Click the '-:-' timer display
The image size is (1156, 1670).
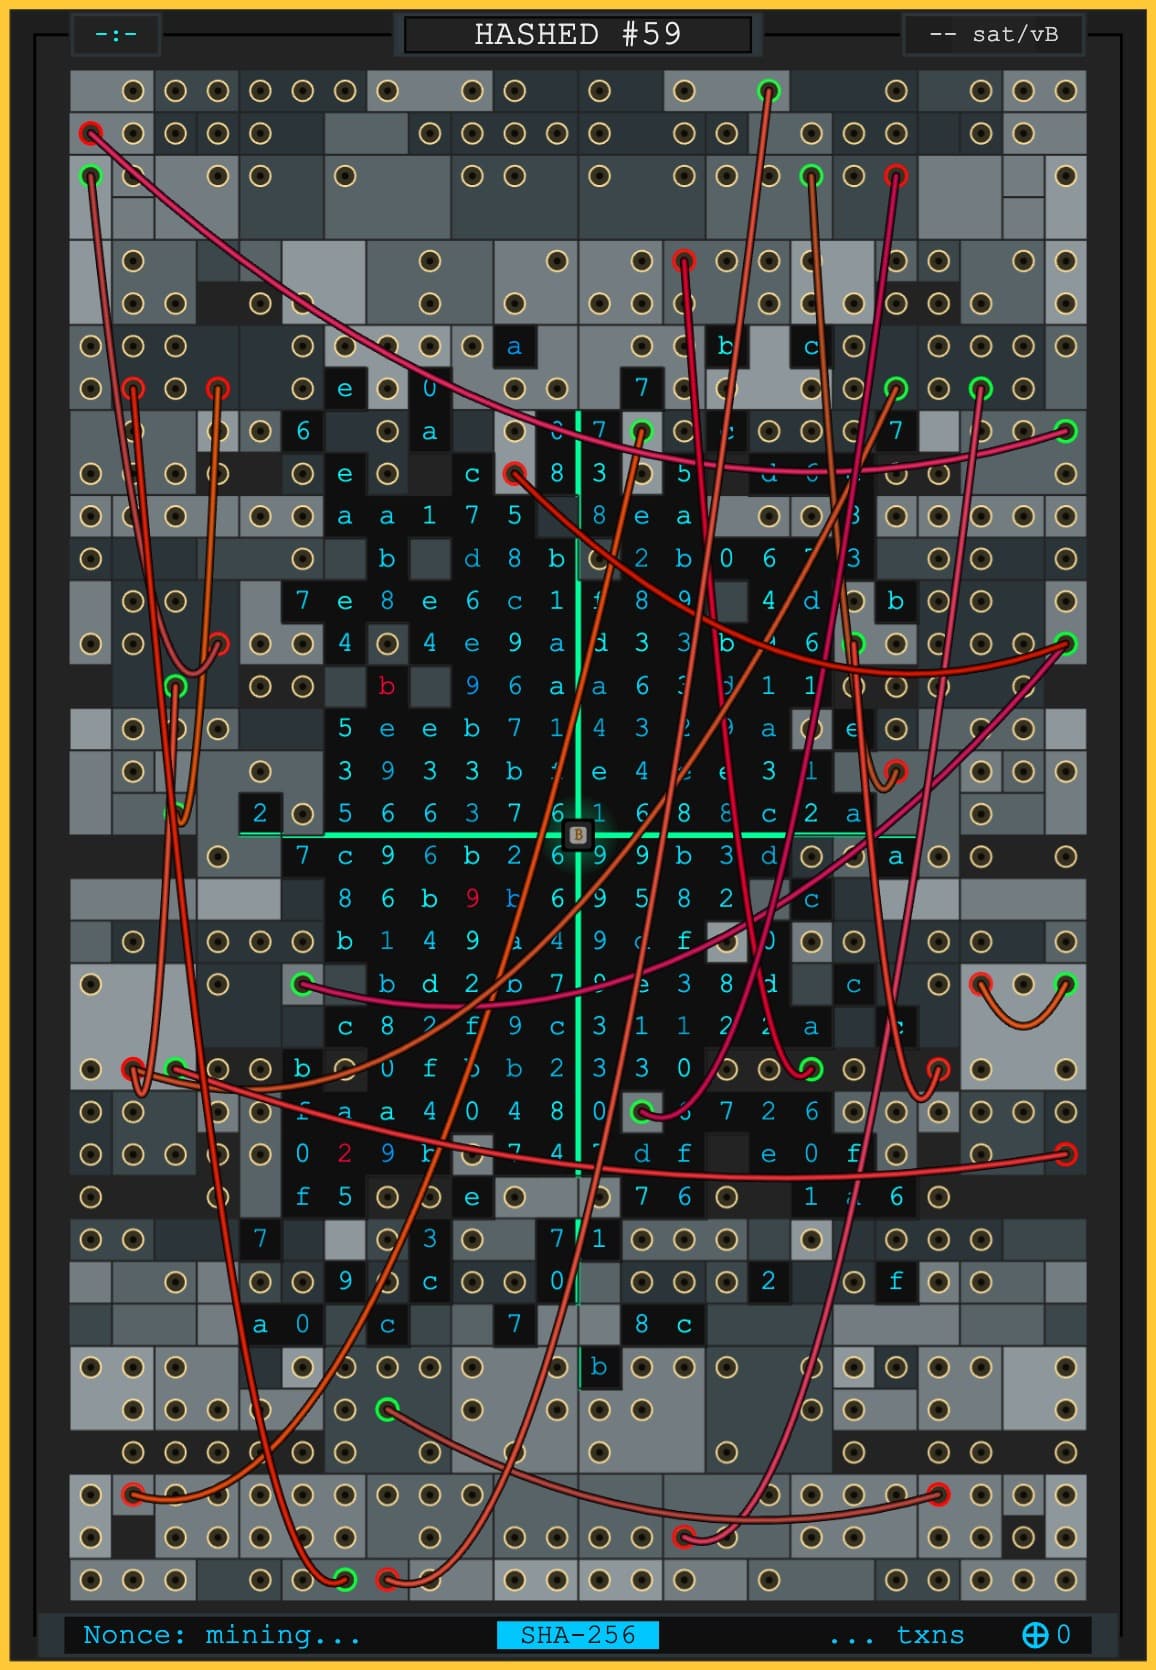[116, 34]
